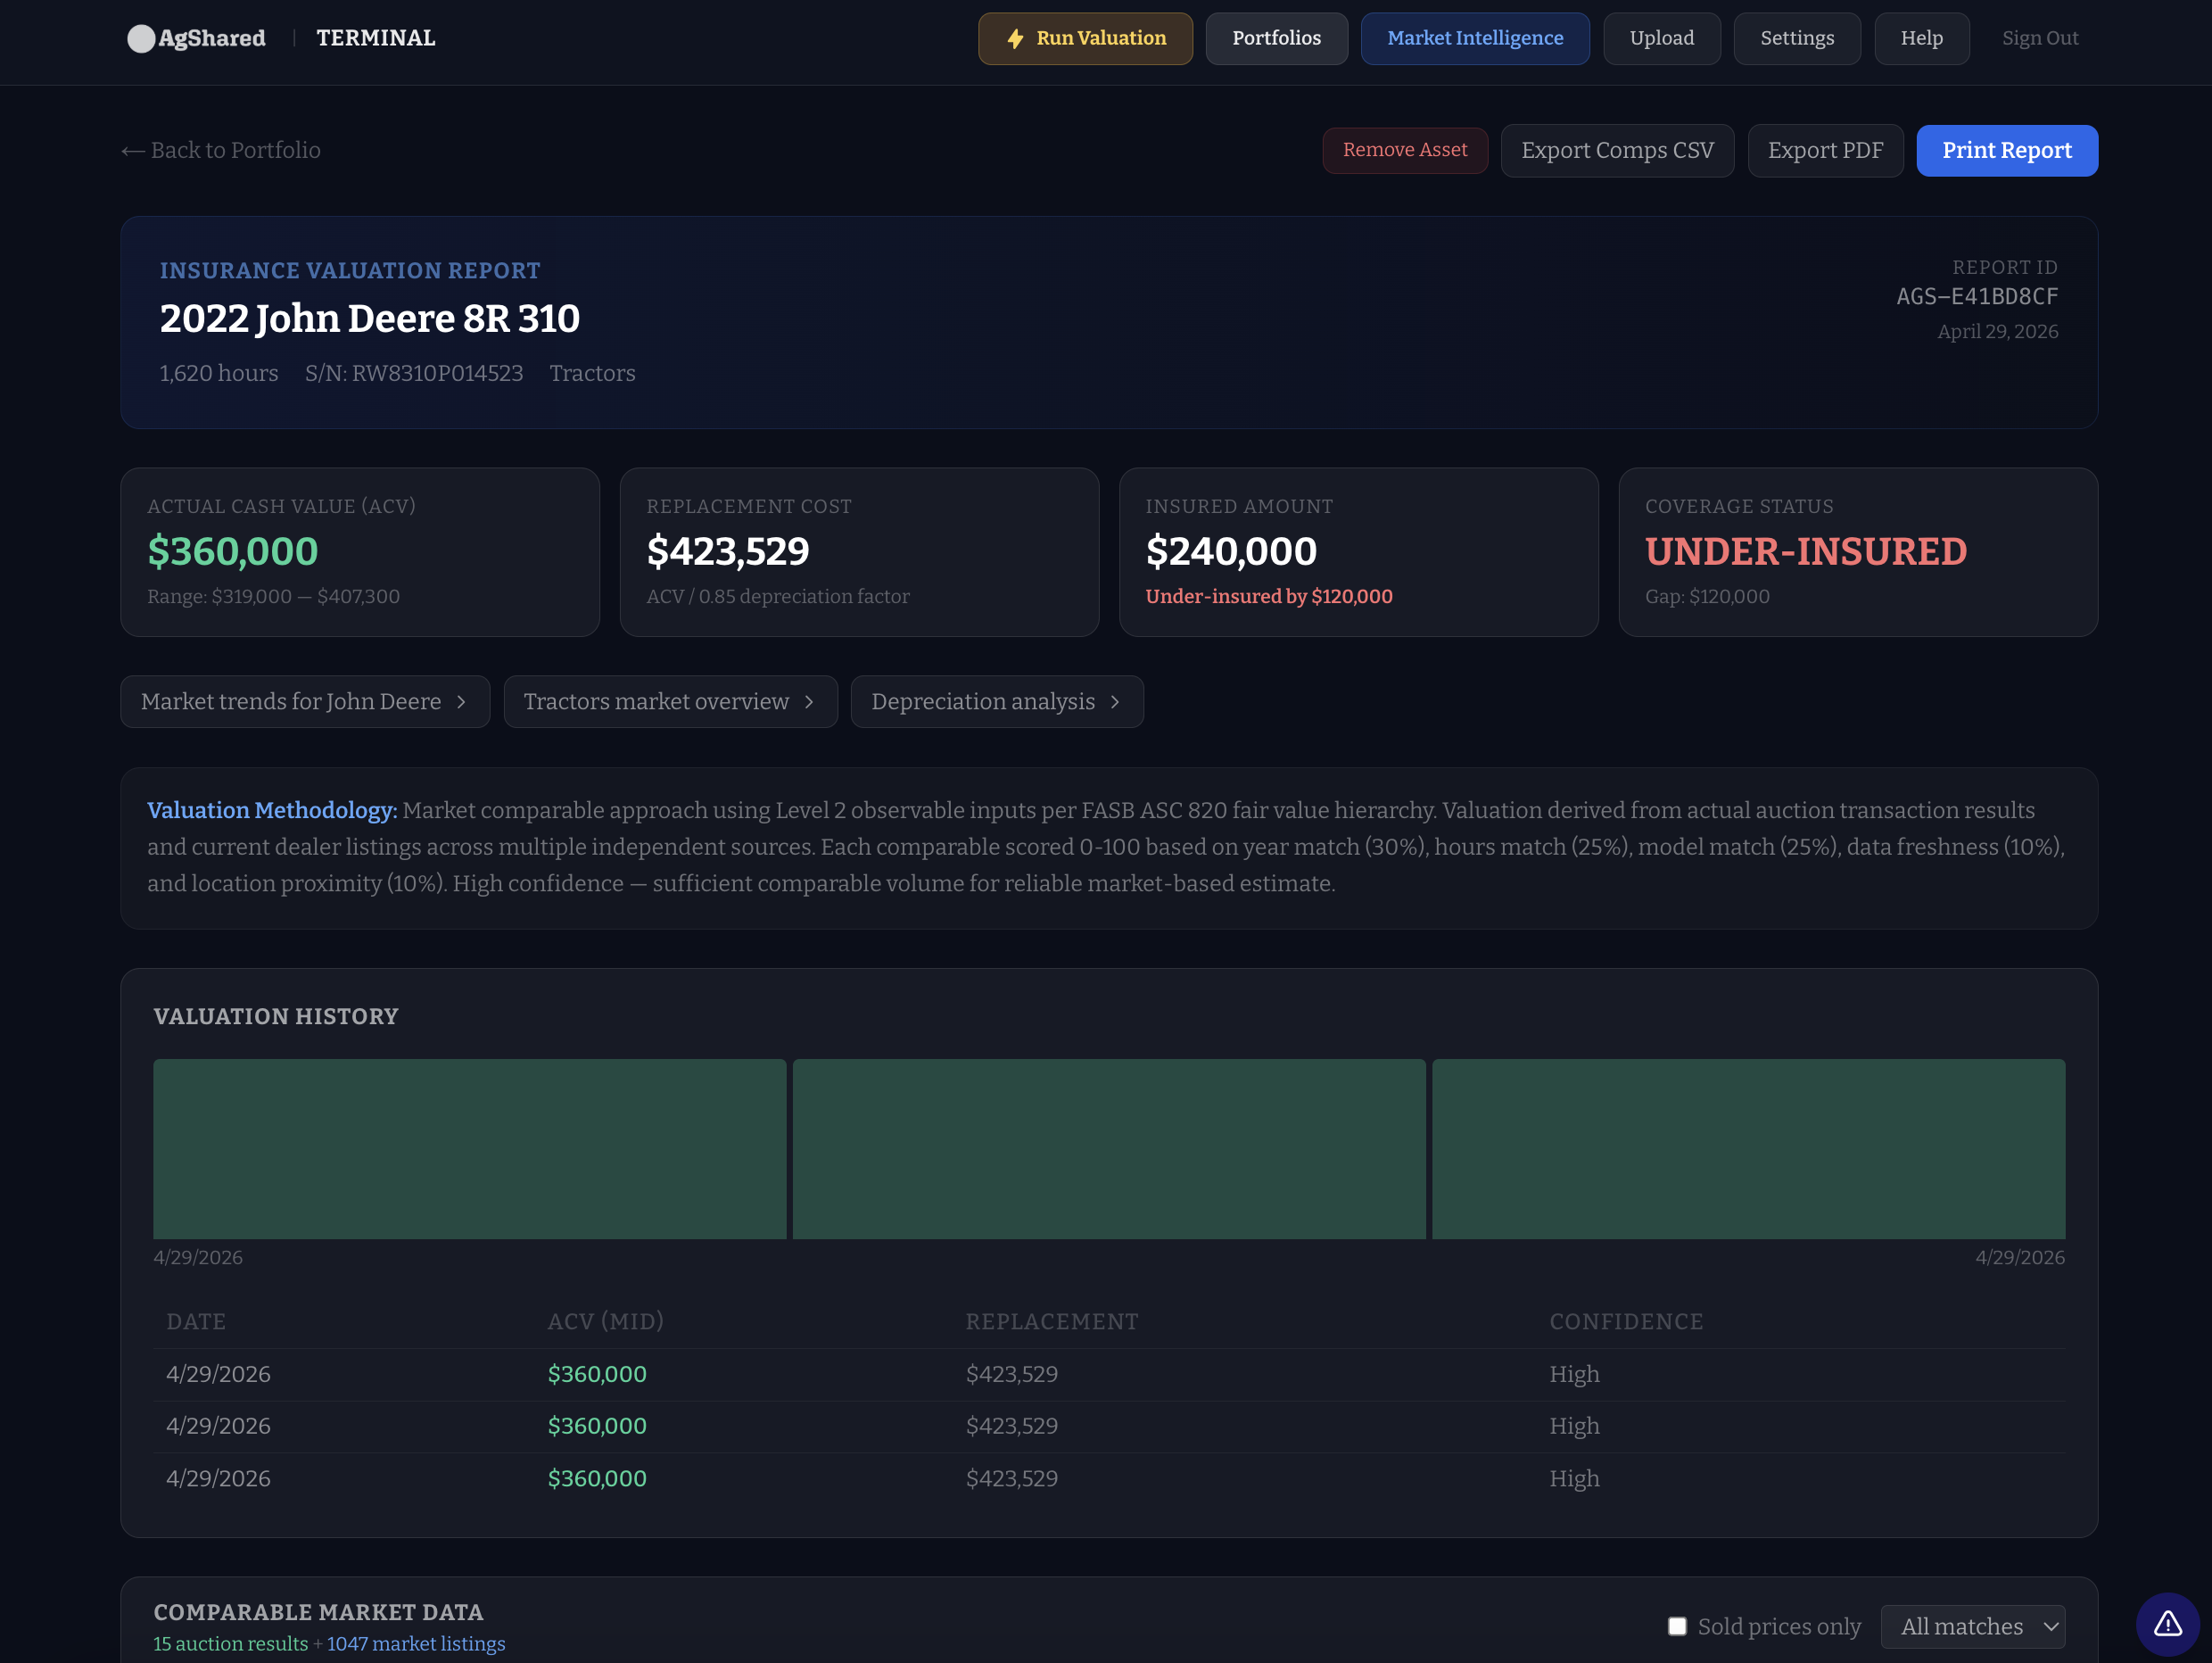Click the Gap: $120,000 text
2212x1663 pixels.
click(1707, 597)
